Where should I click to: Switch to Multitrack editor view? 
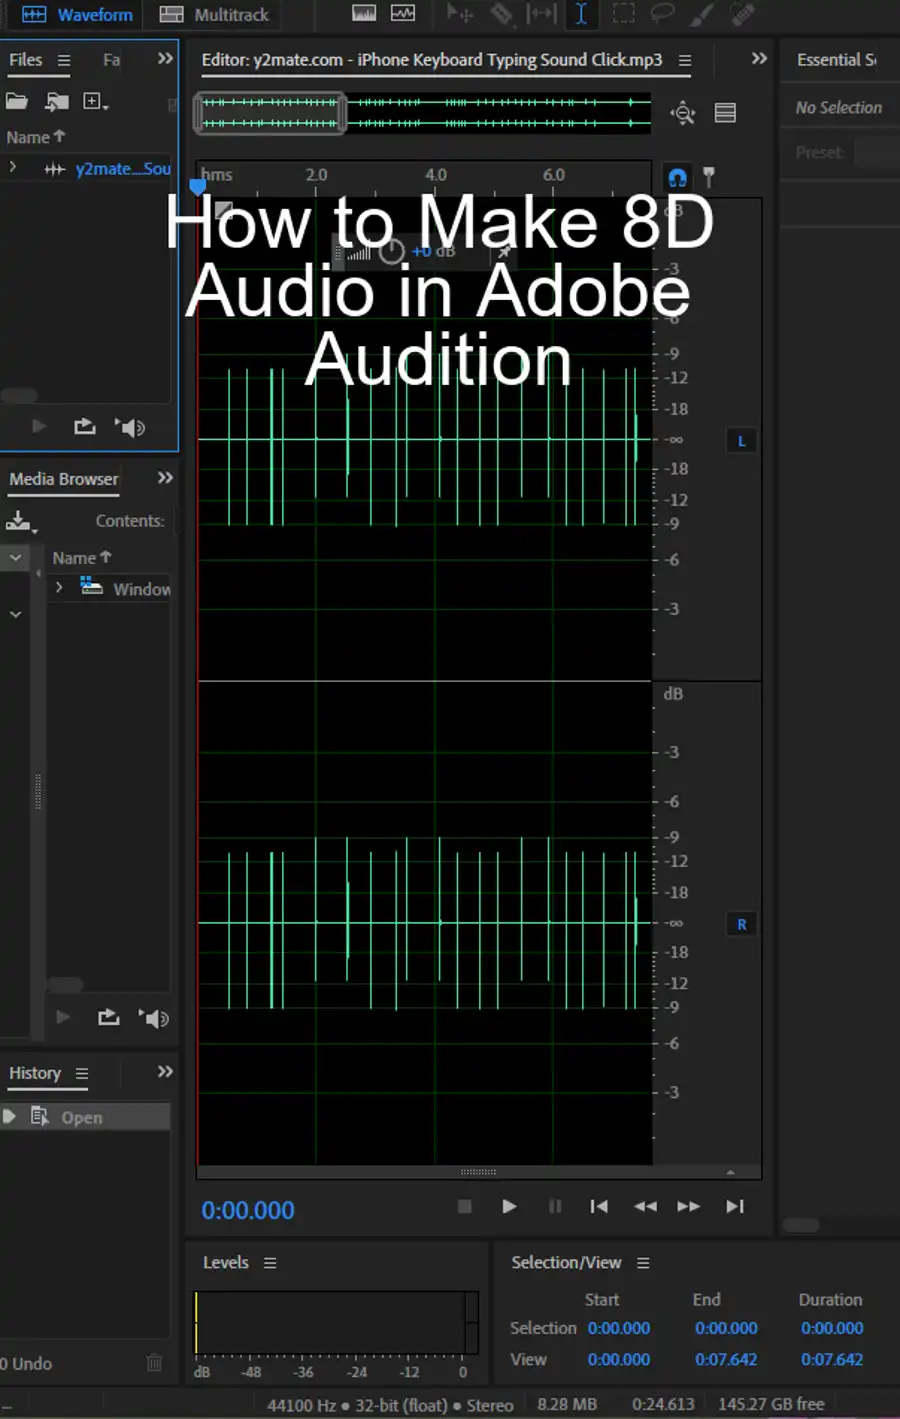click(214, 15)
